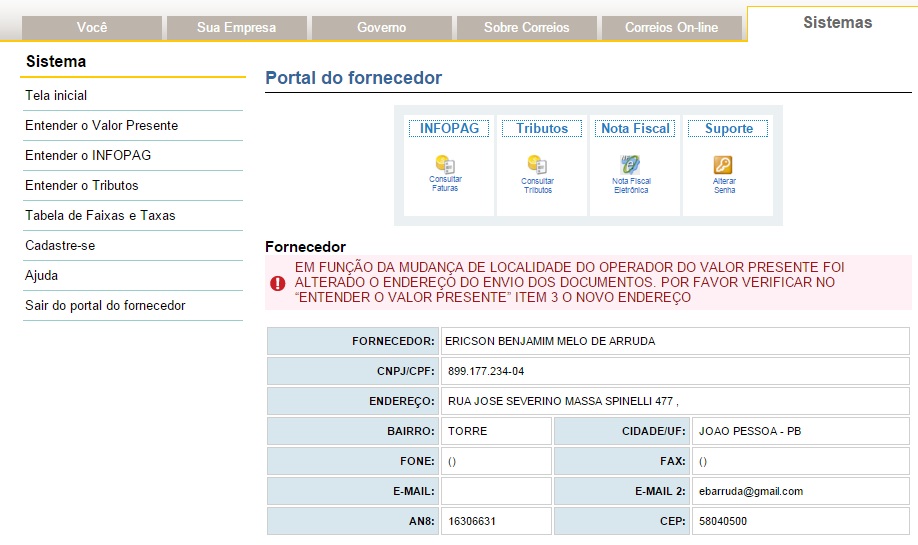Go to Tela inicial in sidebar
The width and height of the screenshot is (918, 545).
click(x=56, y=95)
